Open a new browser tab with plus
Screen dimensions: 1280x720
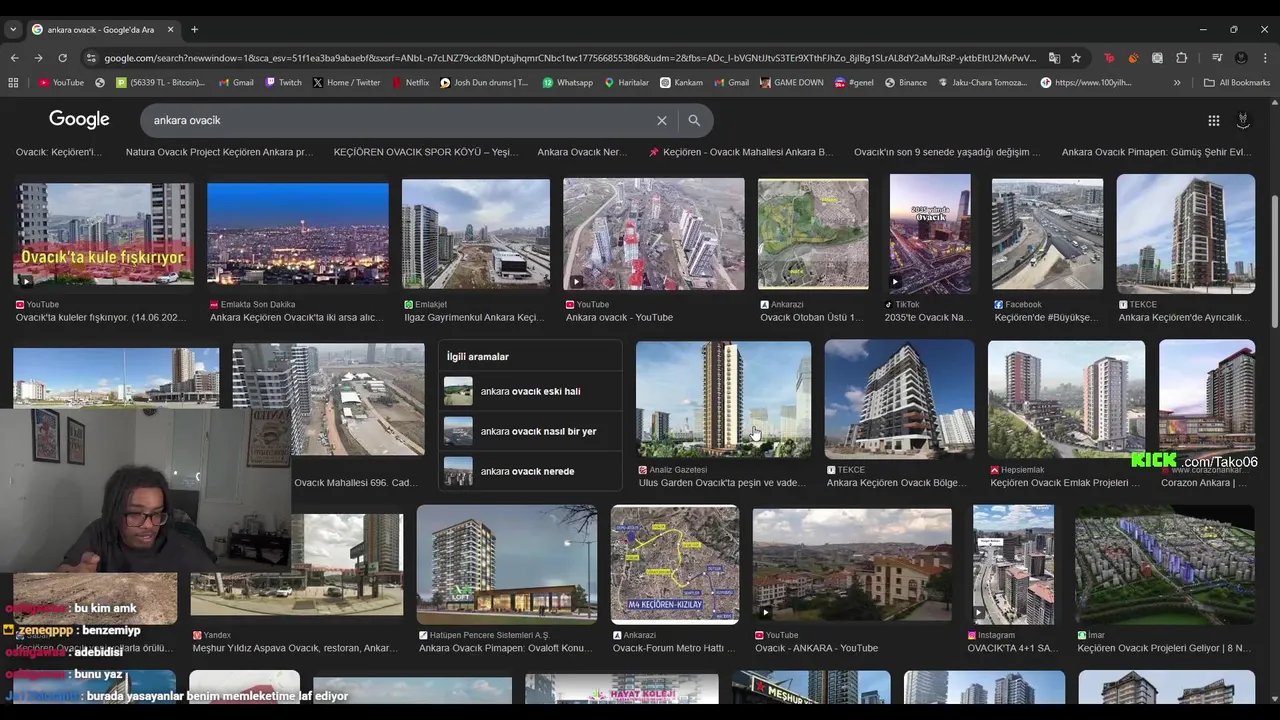coord(194,30)
